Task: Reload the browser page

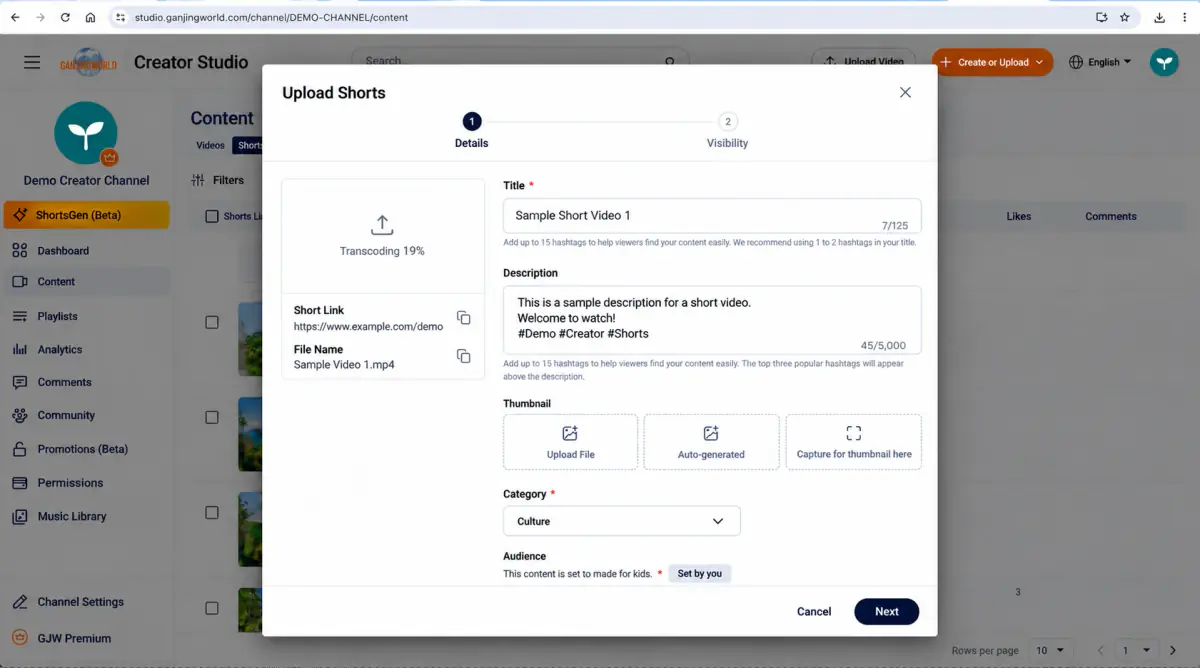Action: 65,17
